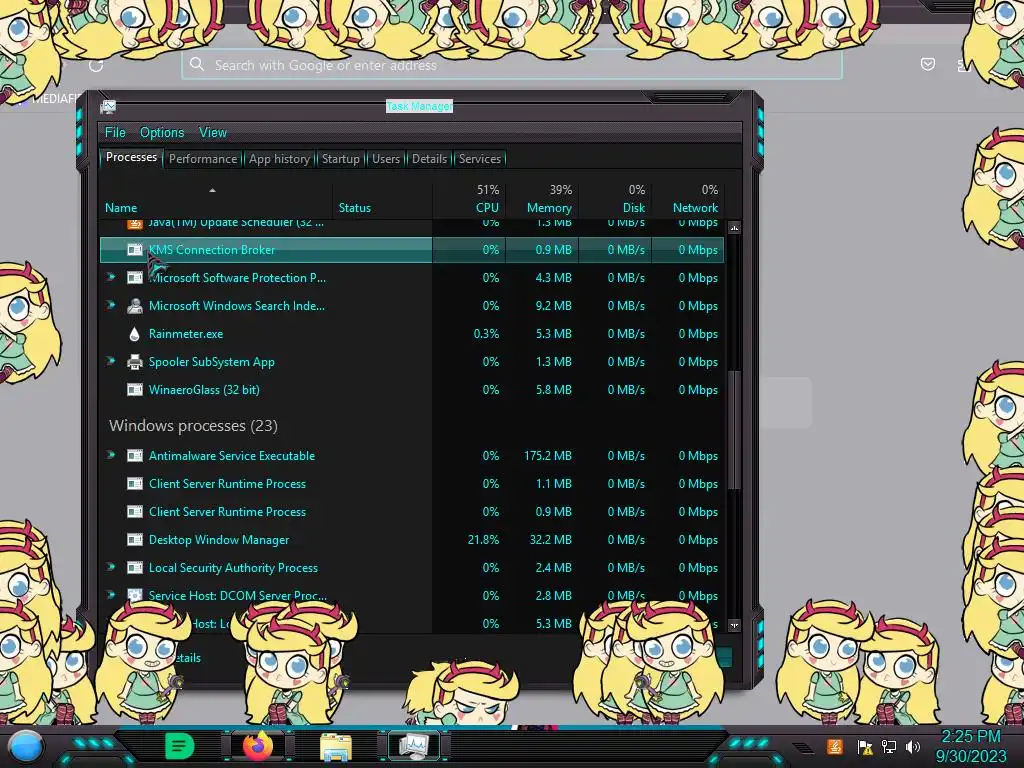This screenshot has height=768, width=1024.
Task: Open the Services tab
Action: click(480, 159)
